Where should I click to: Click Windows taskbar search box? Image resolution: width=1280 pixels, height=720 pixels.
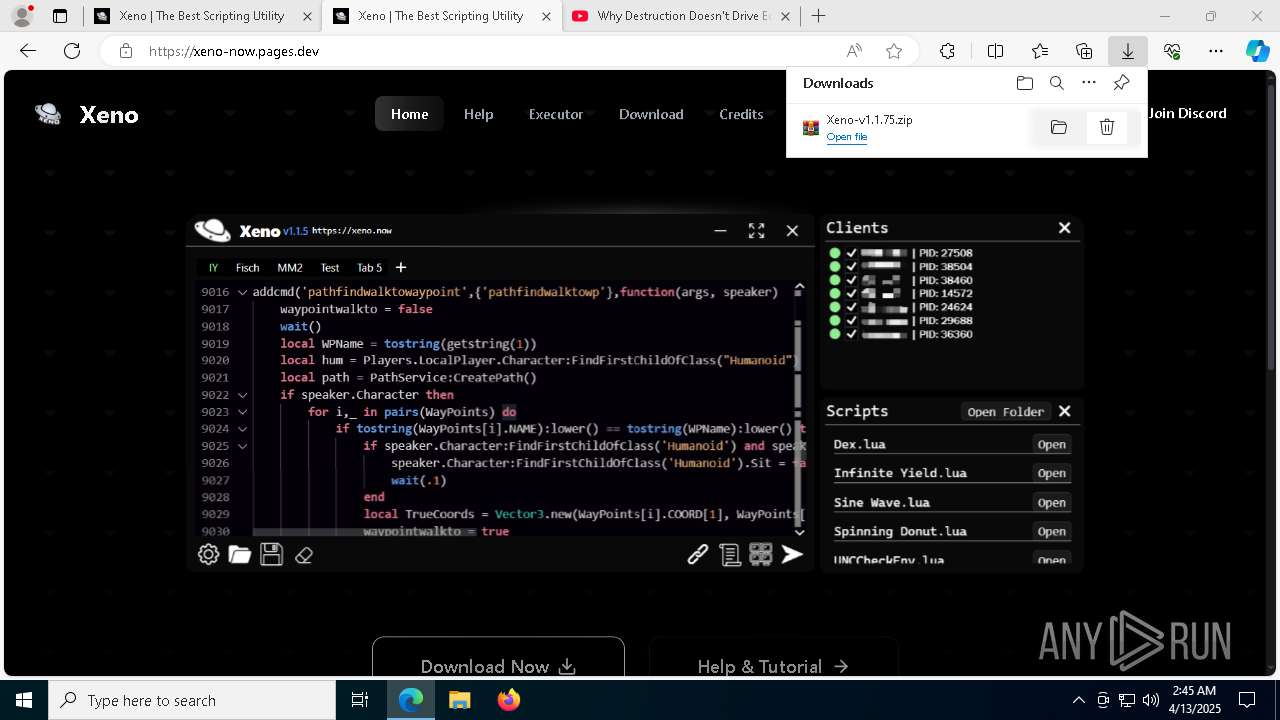click(192, 700)
